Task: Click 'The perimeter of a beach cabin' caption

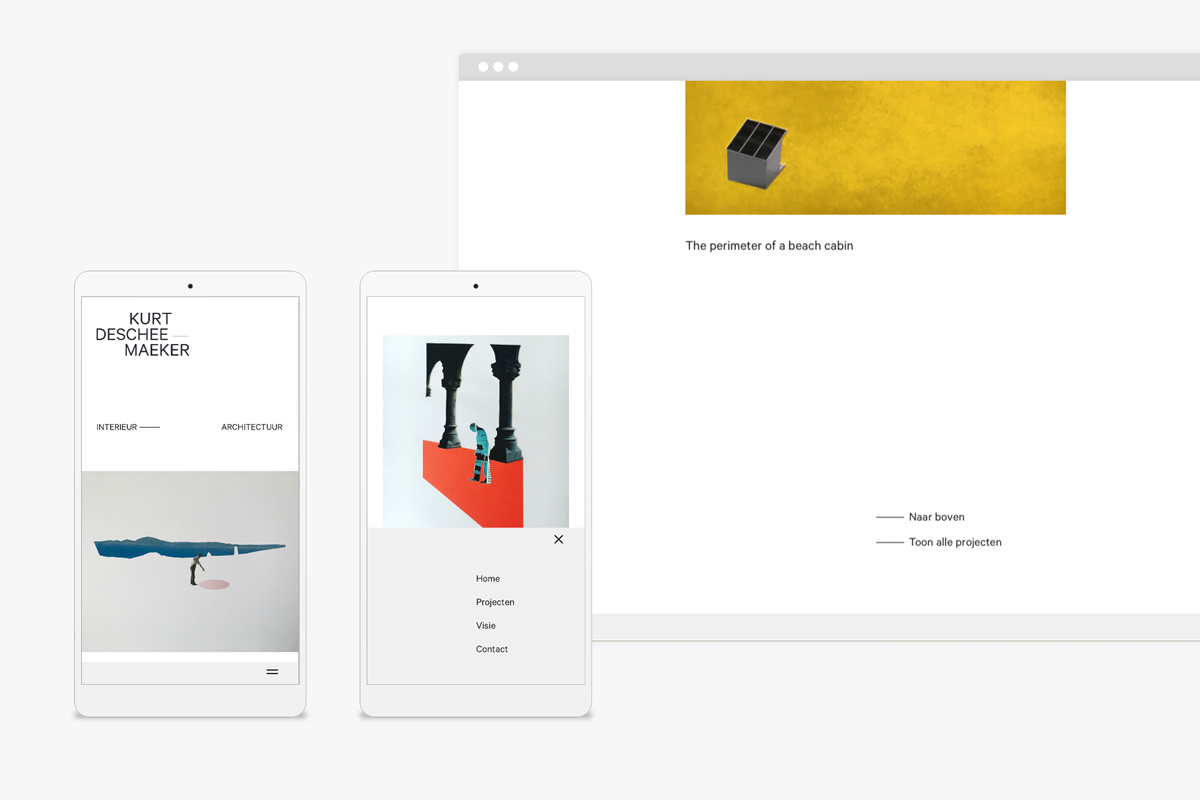Action: 769,246
